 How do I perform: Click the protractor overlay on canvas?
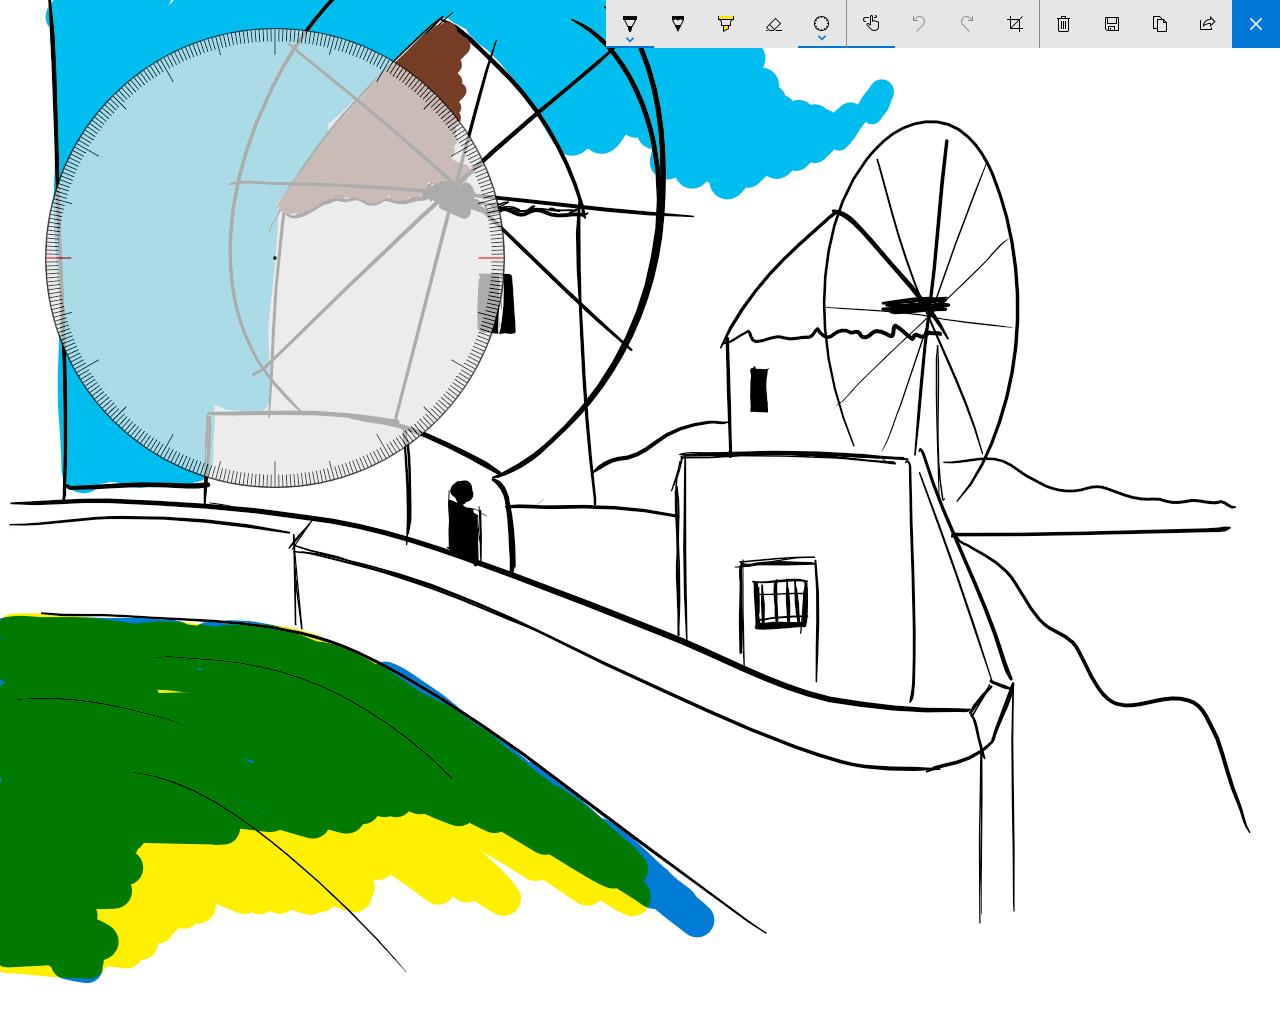click(x=275, y=258)
